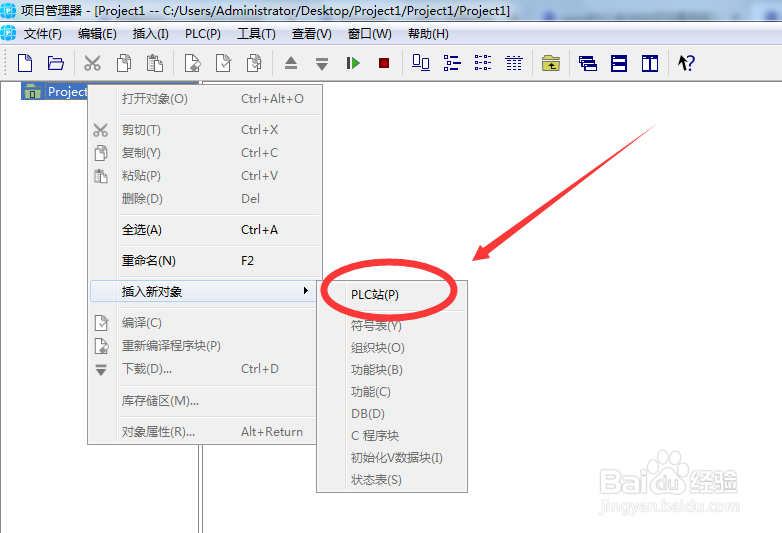Click the Open folder toolbar icon
The width and height of the screenshot is (782, 533).
pyautogui.click(x=56, y=63)
